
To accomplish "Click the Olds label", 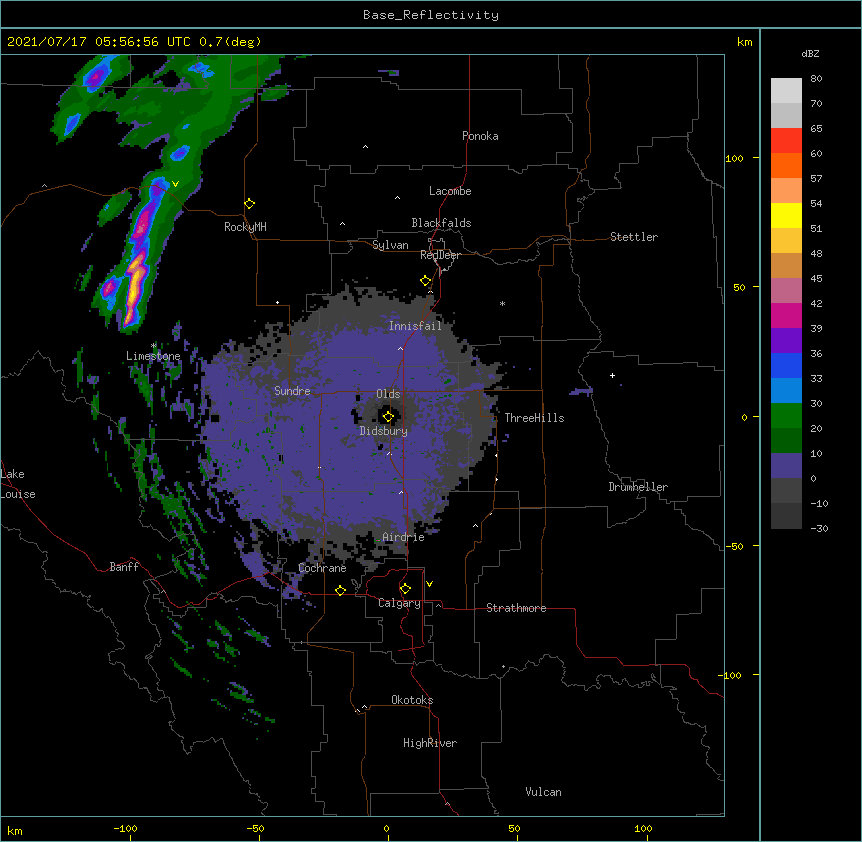I will (388, 394).
